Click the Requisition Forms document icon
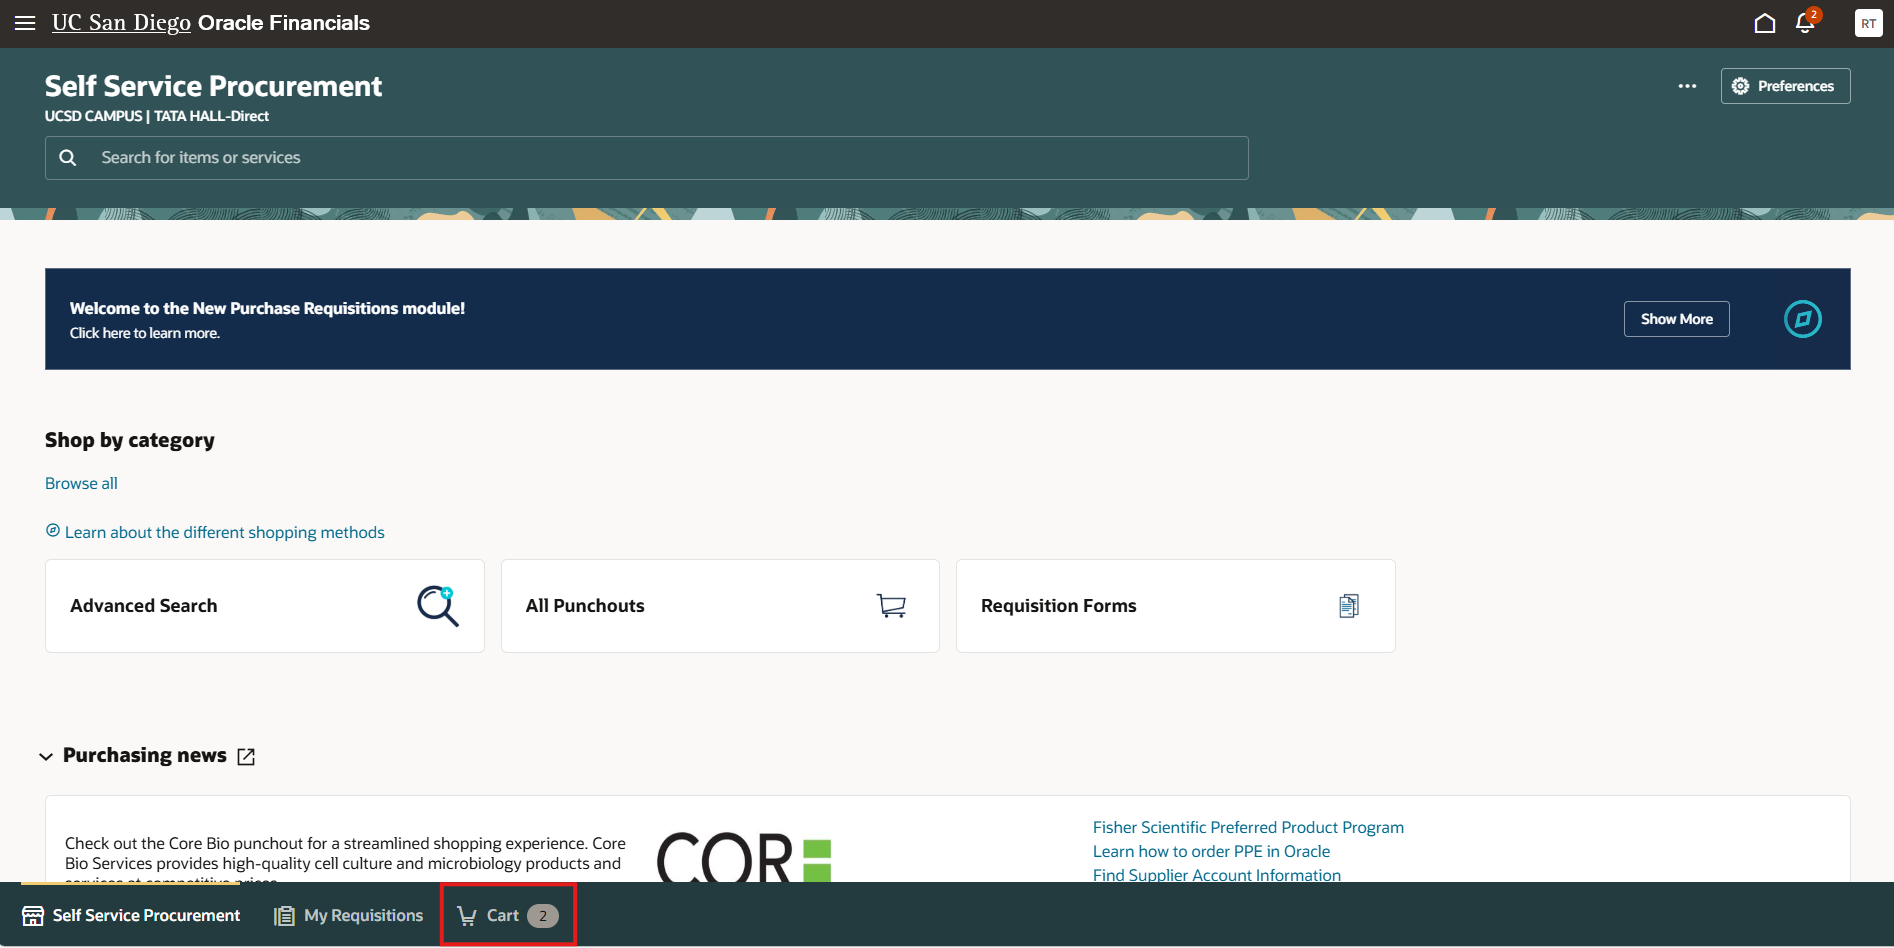This screenshot has width=1894, height=948. click(x=1348, y=606)
